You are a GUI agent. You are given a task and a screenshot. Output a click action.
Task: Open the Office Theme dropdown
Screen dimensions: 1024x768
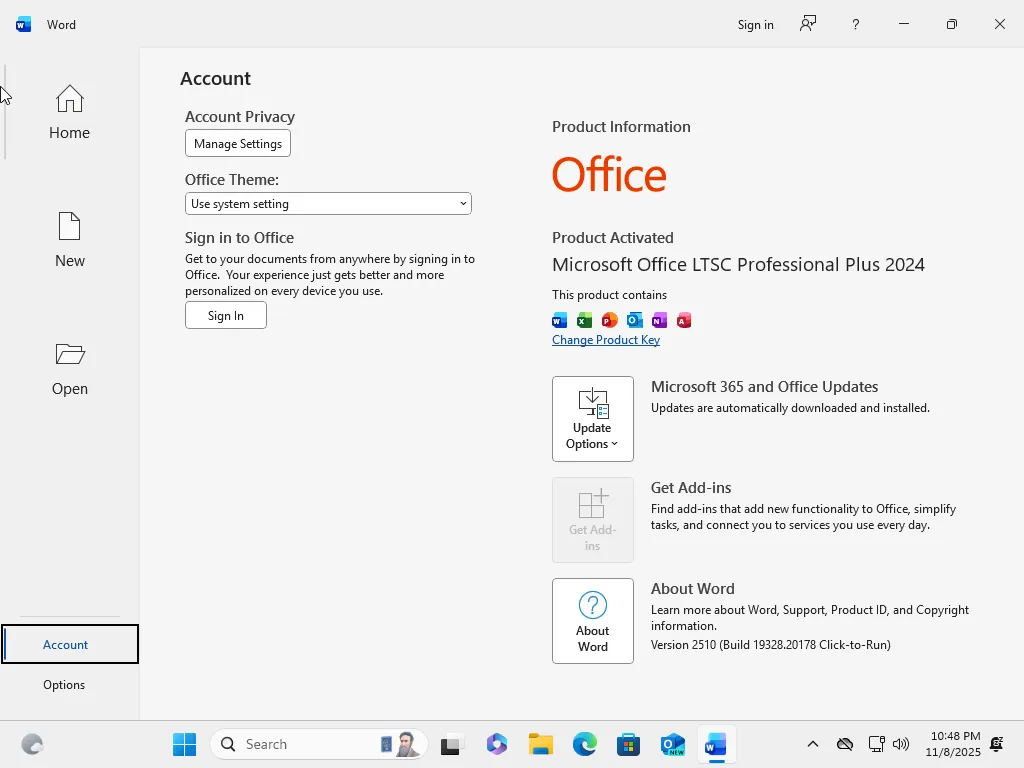(x=328, y=203)
